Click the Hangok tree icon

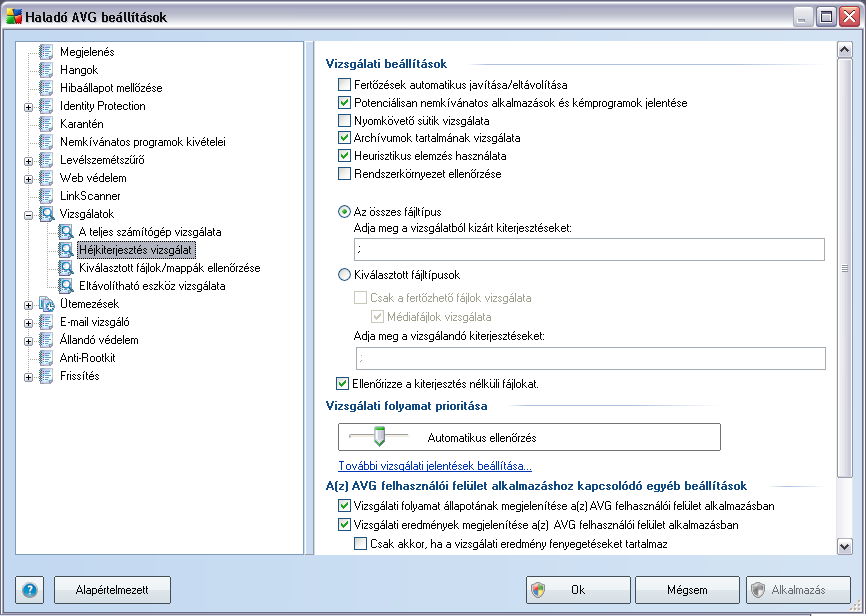click(46, 70)
